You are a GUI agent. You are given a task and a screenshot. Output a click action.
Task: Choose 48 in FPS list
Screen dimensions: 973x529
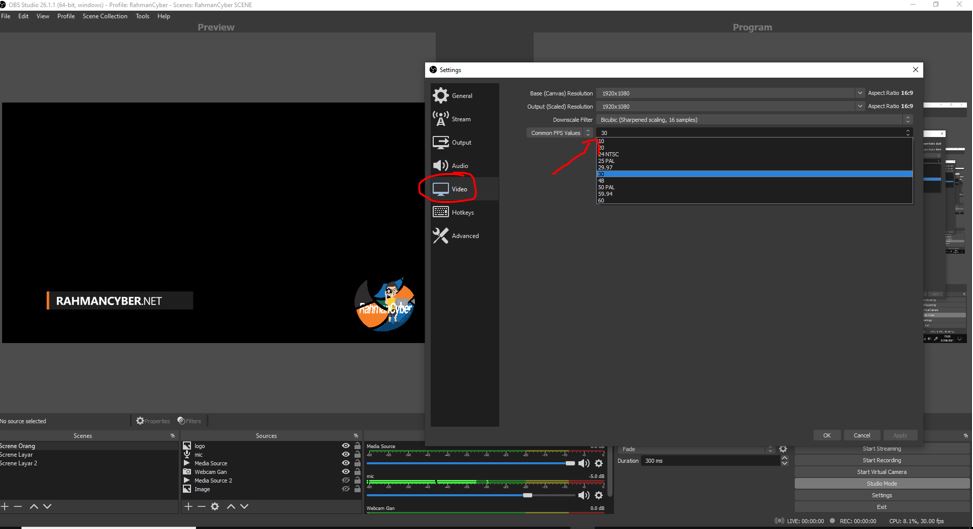[754, 181]
